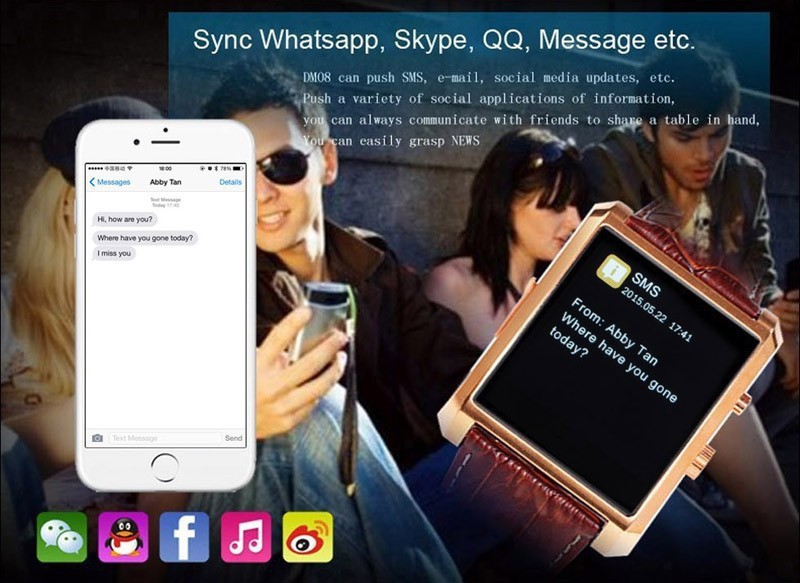Tap the "I miss you" message bubble
This screenshot has width=800, height=583.
coord(113,254)
